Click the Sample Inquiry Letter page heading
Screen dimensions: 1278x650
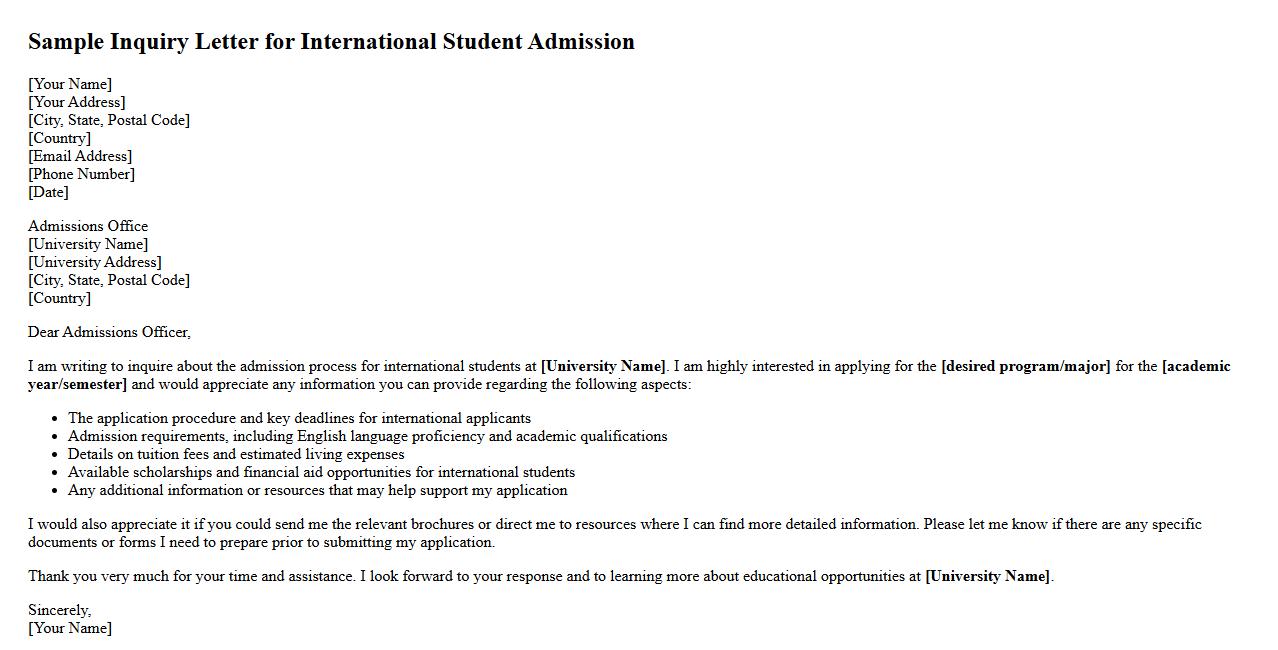pyautogui.click(x=331, y=42)
